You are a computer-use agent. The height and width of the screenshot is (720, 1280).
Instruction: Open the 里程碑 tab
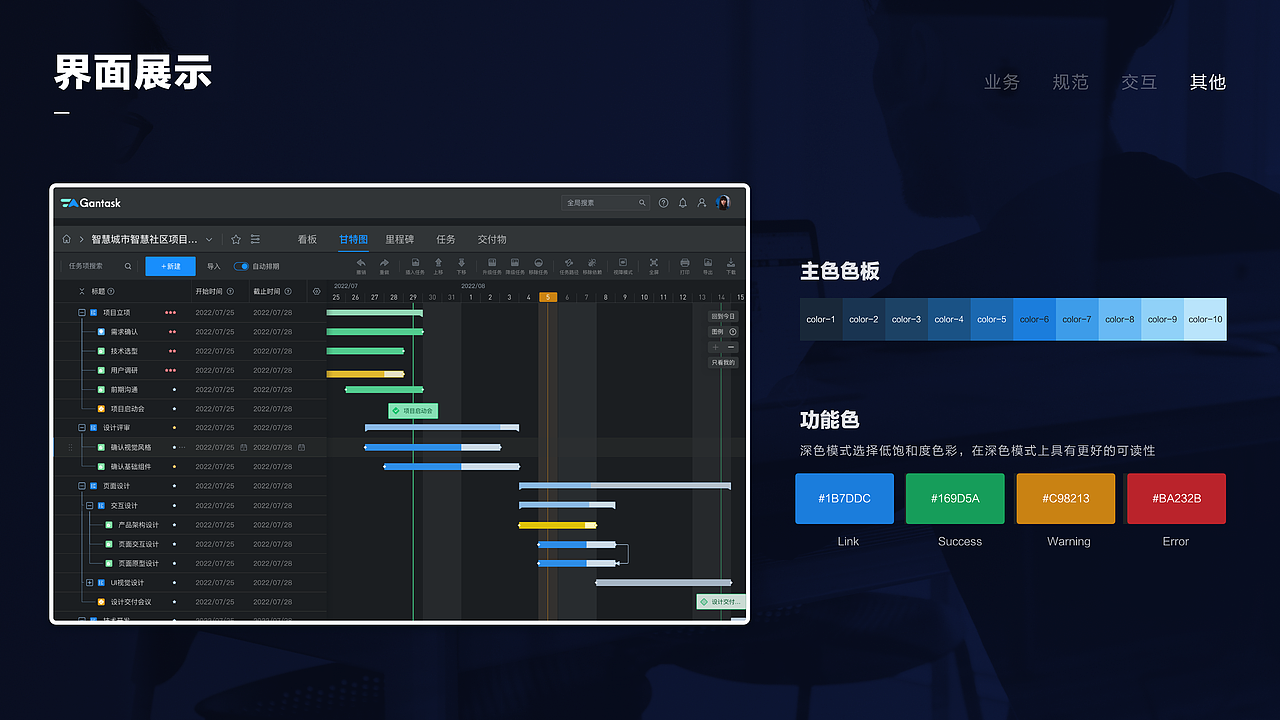(400, 240)
